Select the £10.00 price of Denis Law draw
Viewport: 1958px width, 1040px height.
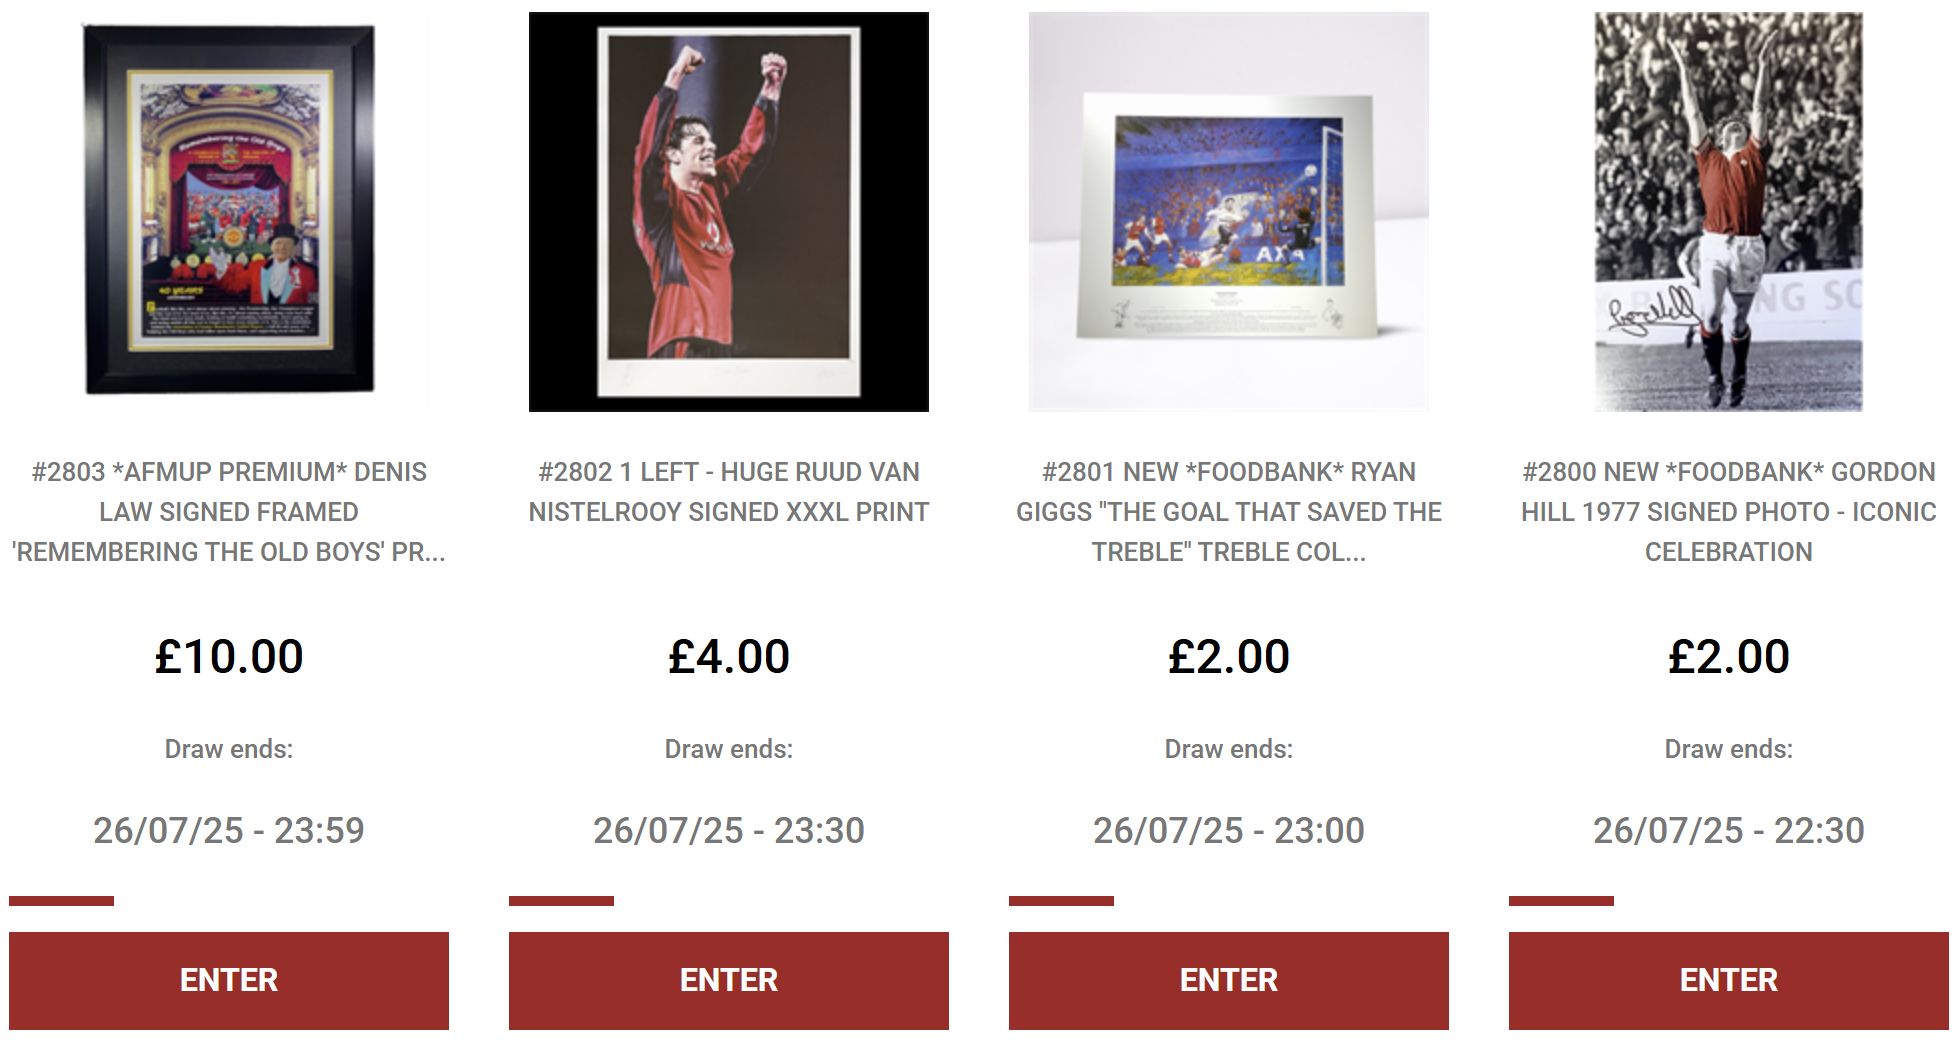229,657
